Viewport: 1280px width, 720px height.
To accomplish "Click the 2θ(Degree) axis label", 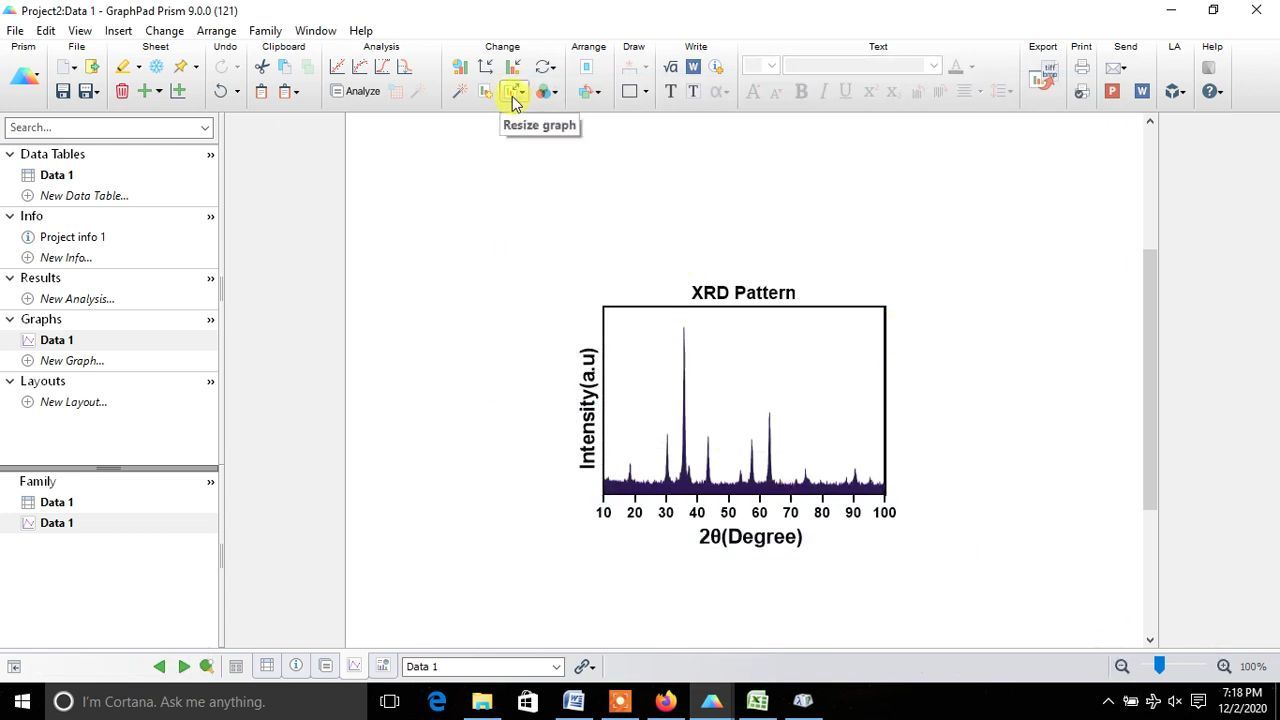I will [751, 537].
